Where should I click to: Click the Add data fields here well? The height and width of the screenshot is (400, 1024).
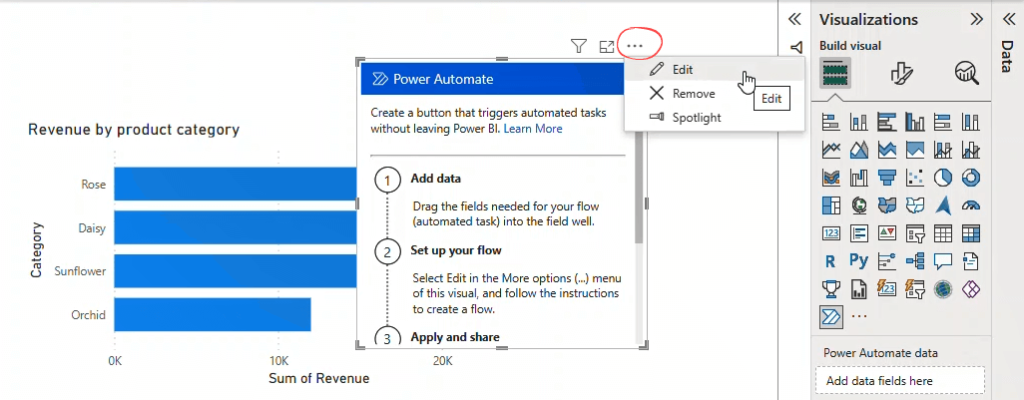tap(900, 380)
